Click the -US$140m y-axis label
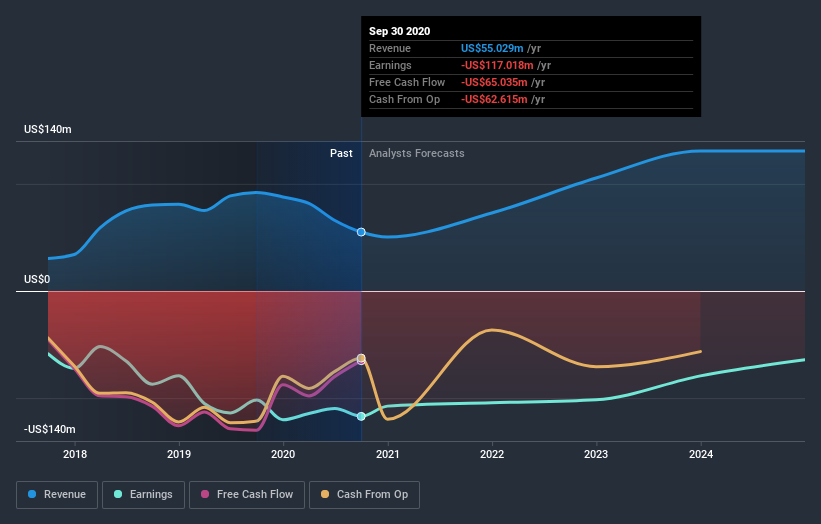 pos(50,429)
